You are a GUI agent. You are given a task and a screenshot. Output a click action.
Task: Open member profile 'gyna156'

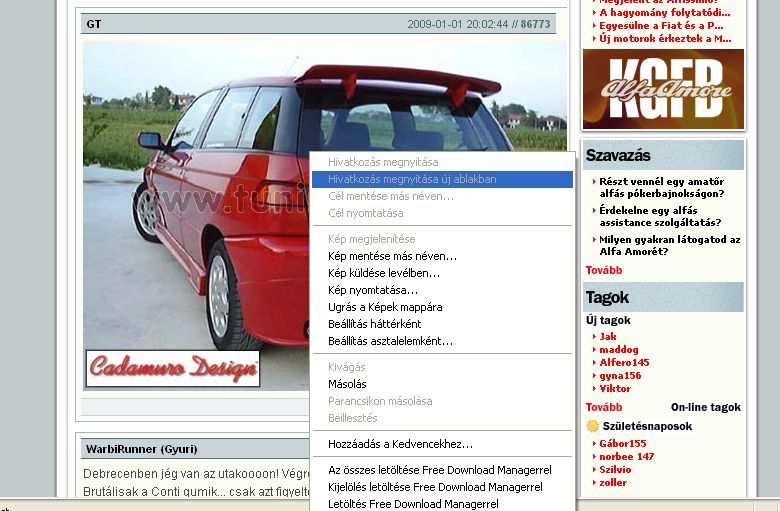(x=620, y=375)
